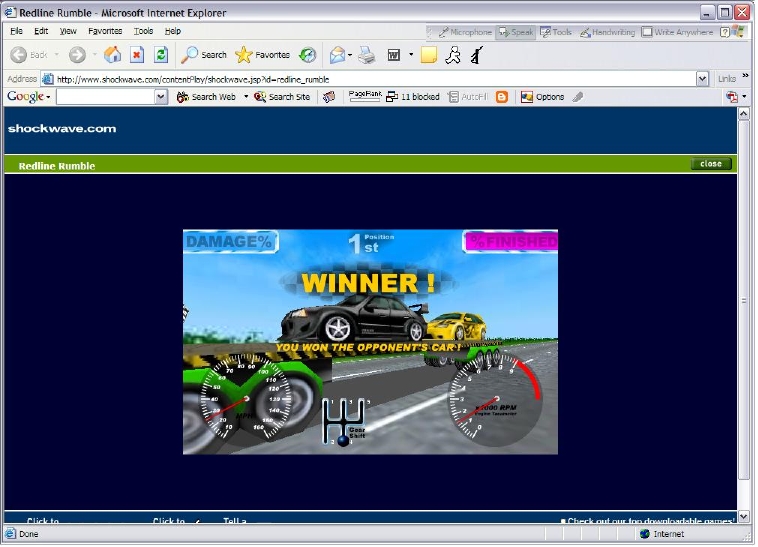
Task: Click Write Anywhere in language bar
Action: coord(678,32)
